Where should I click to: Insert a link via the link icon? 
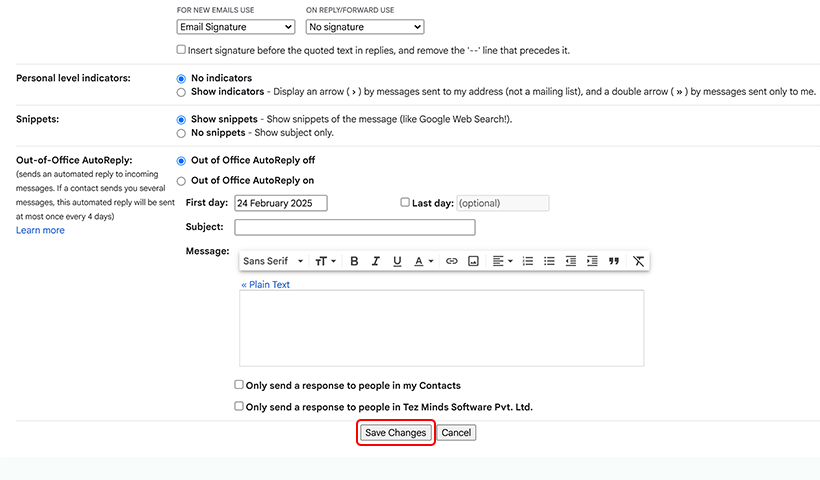tap(451, 261)
